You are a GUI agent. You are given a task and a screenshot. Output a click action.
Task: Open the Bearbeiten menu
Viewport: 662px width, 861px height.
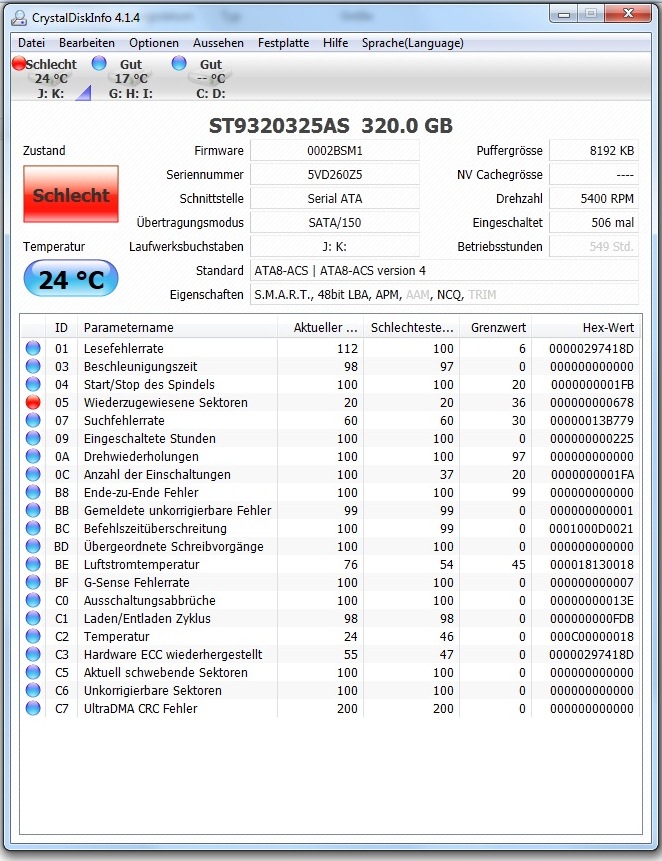[87, 43]
